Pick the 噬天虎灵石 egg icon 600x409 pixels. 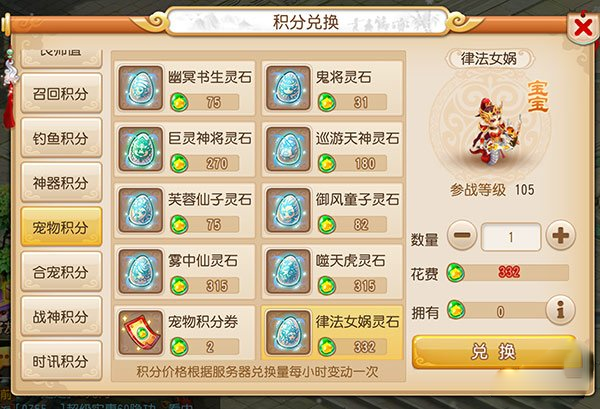288,272
